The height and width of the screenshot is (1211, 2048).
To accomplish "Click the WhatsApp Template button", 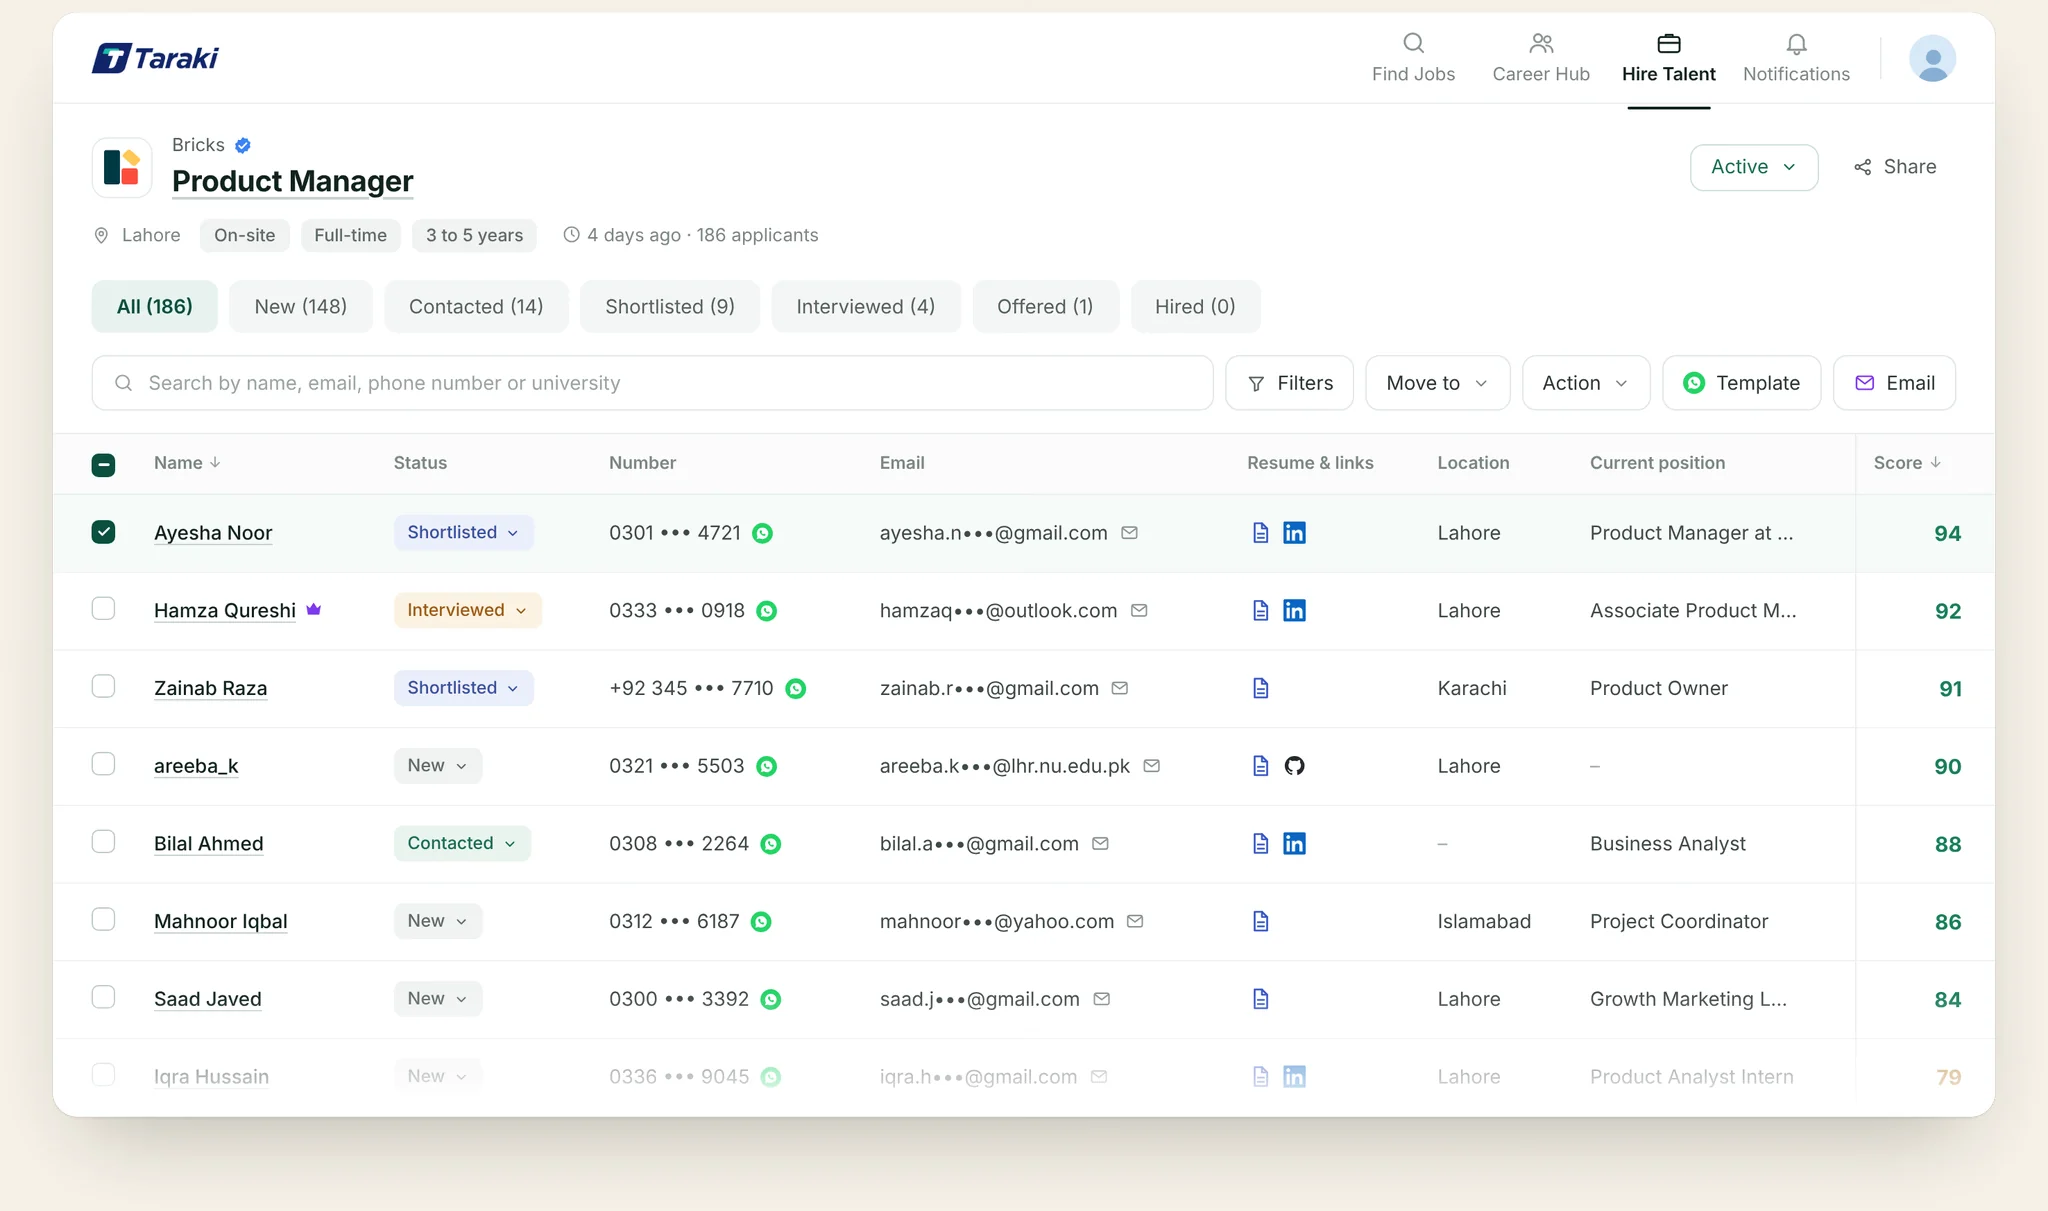I will (x=1741, y=383).
